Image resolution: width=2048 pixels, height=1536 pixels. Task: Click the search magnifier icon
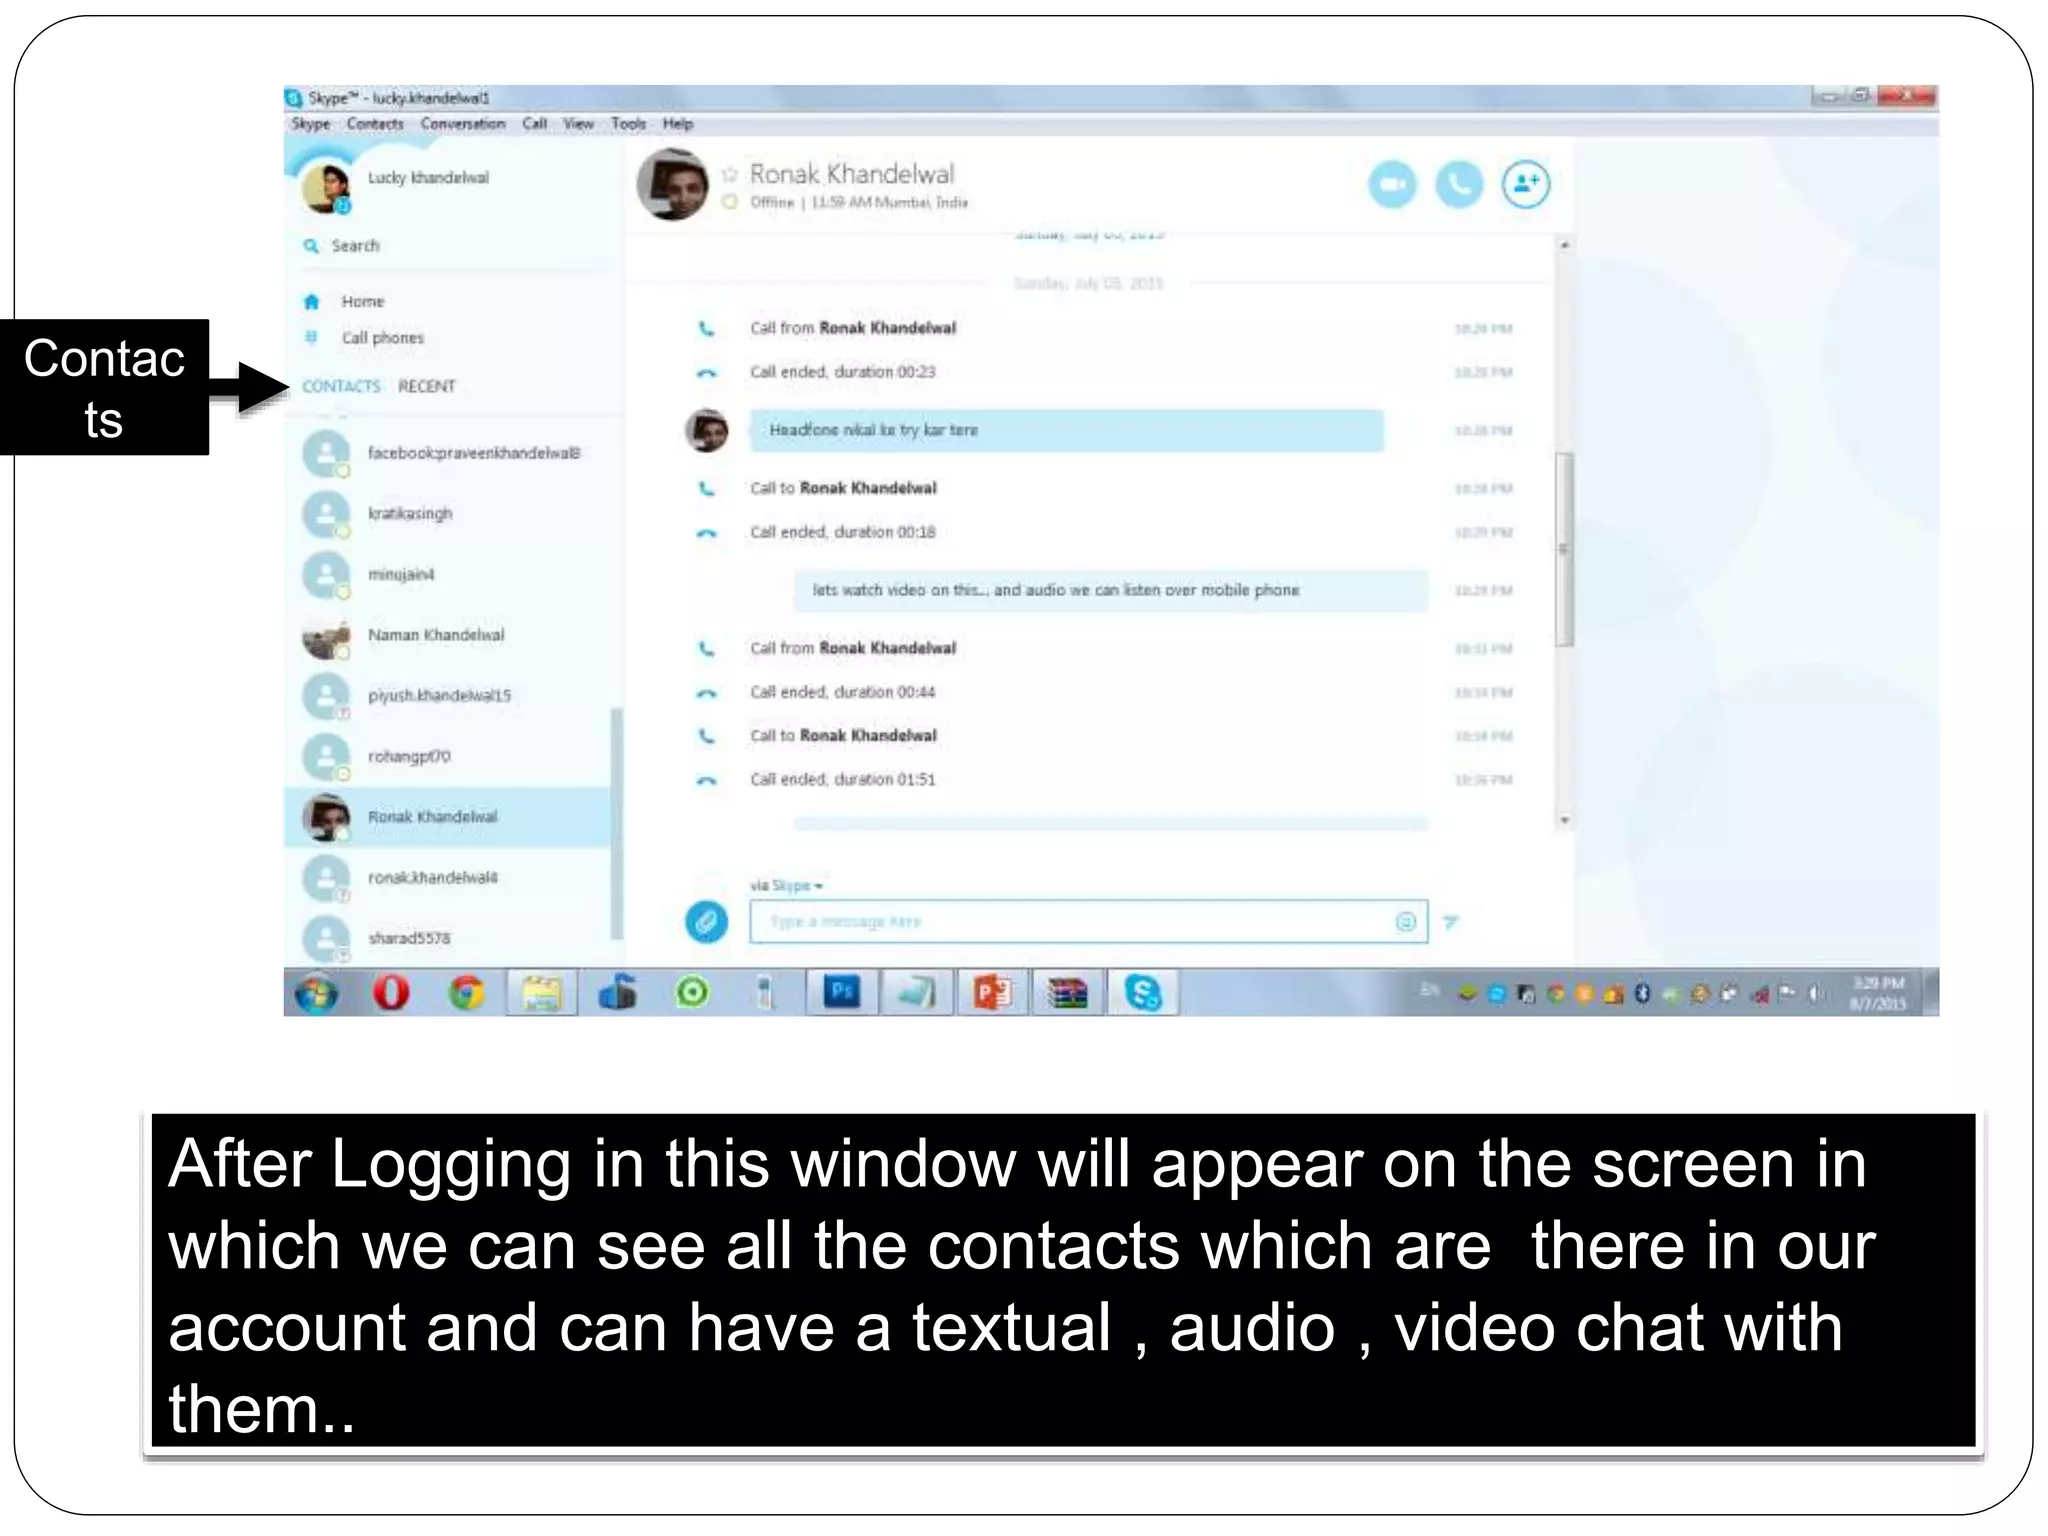coord(311,245)
